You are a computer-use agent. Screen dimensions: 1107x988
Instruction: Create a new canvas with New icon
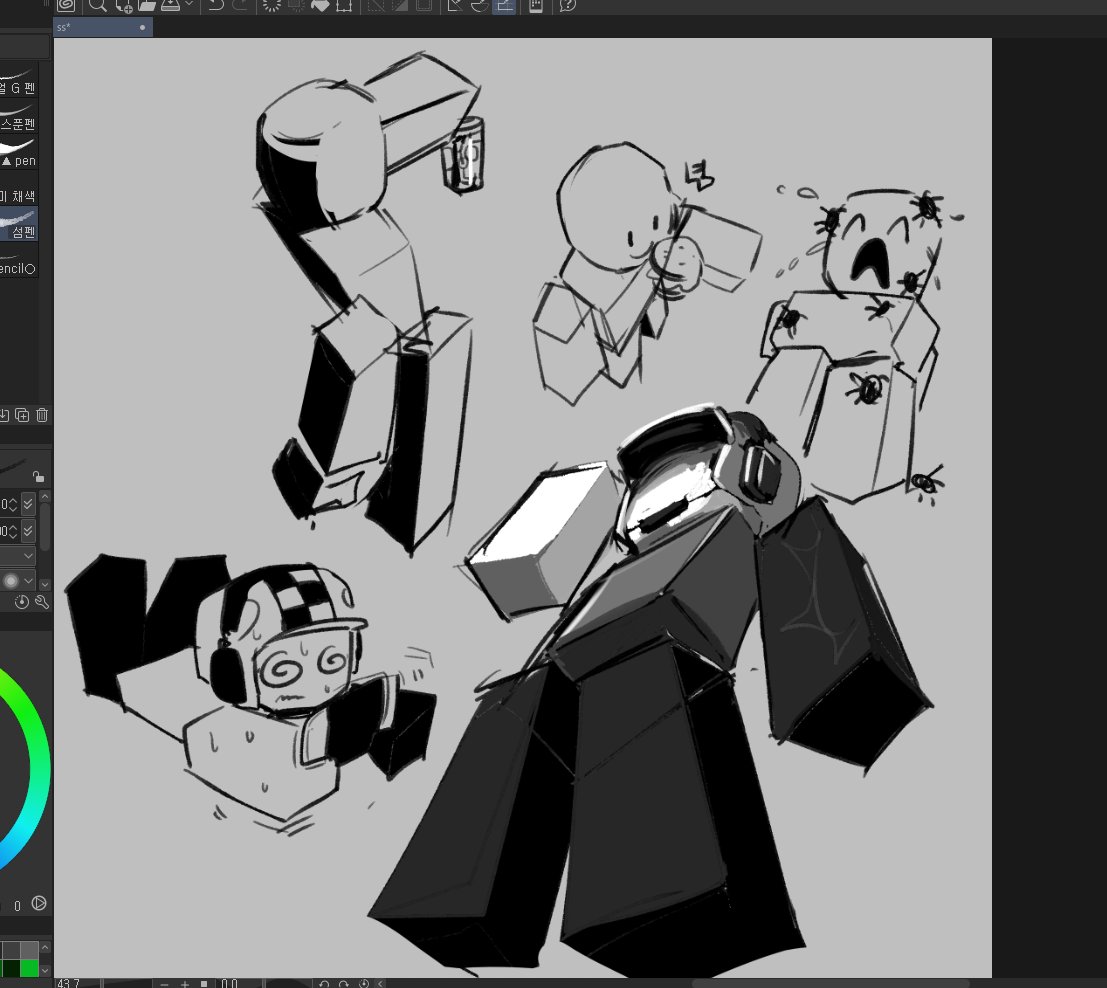[124, 5]
